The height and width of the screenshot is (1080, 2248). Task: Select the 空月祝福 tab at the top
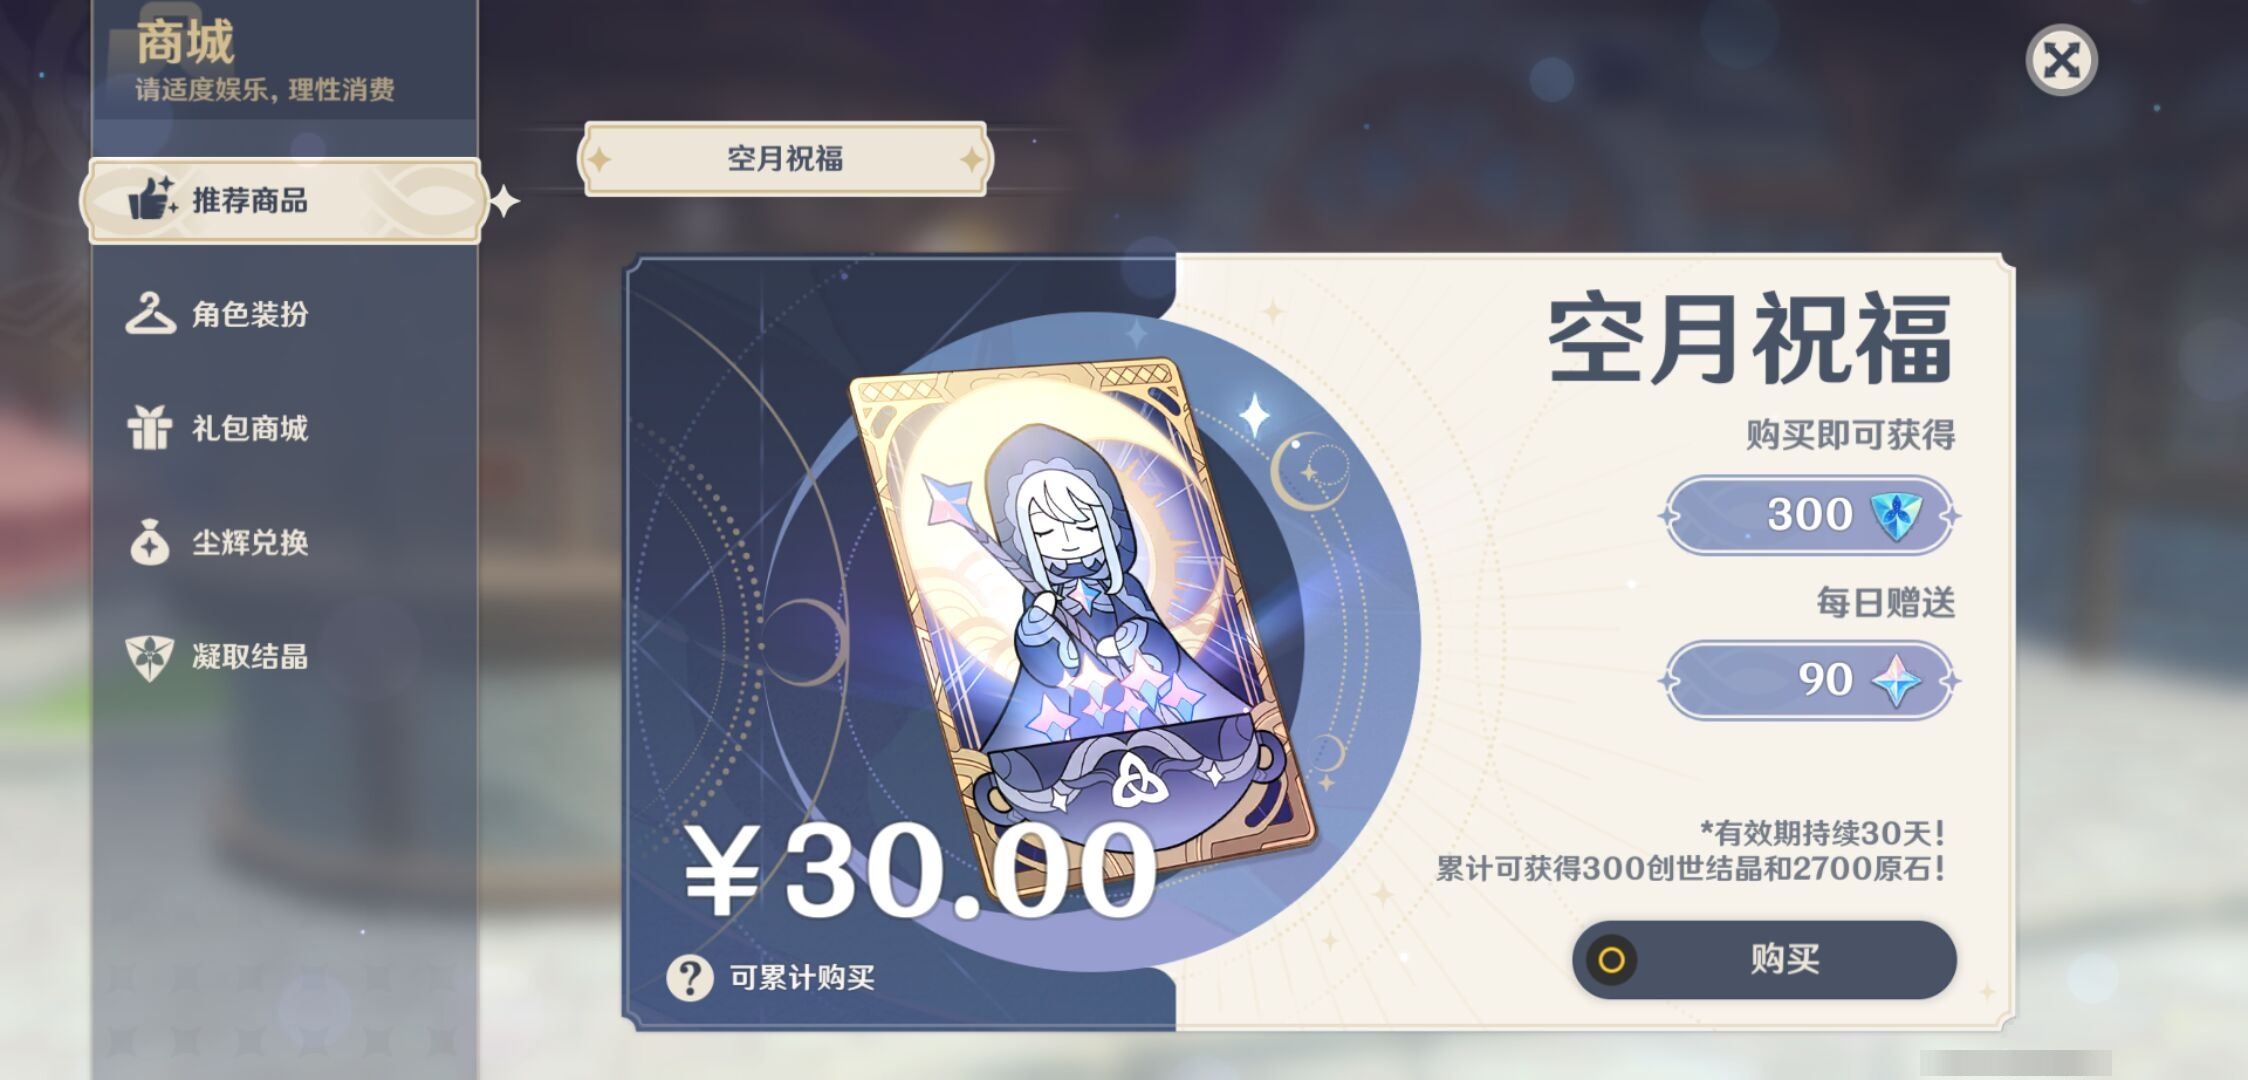(x=785, y=158)
